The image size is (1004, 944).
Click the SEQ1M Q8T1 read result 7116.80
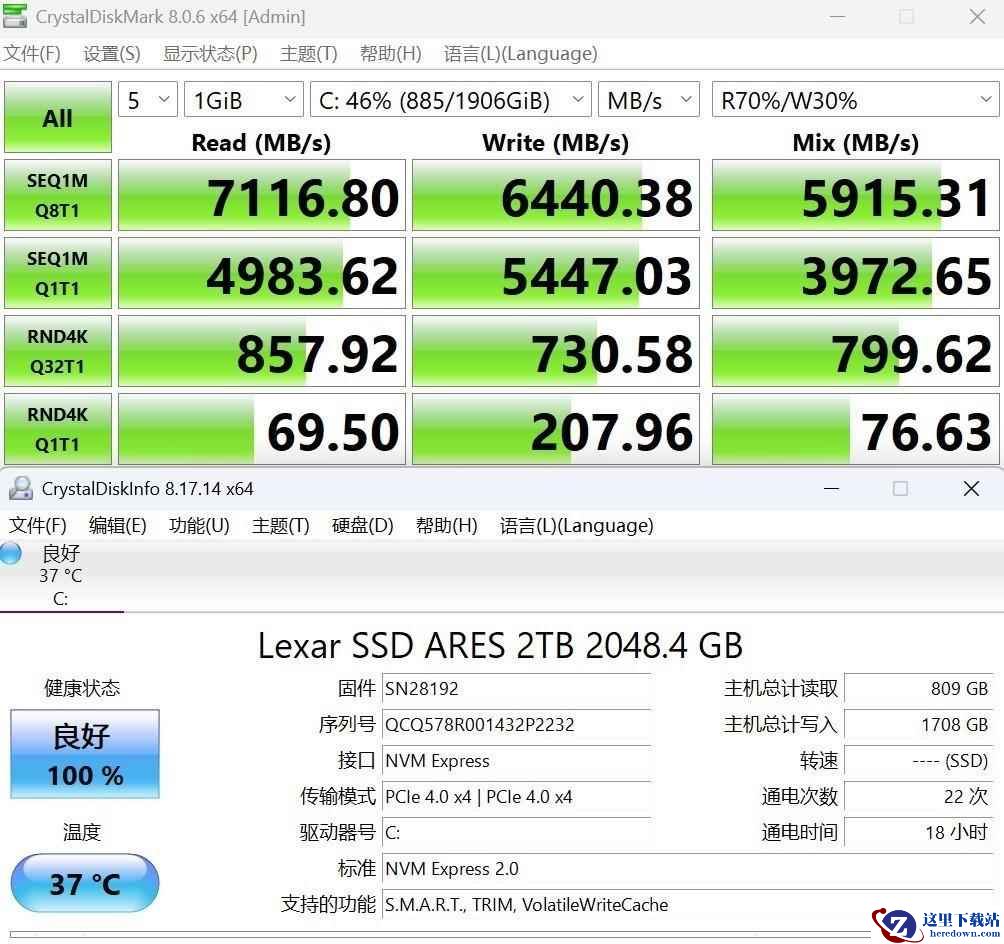[x=262, y=195]
